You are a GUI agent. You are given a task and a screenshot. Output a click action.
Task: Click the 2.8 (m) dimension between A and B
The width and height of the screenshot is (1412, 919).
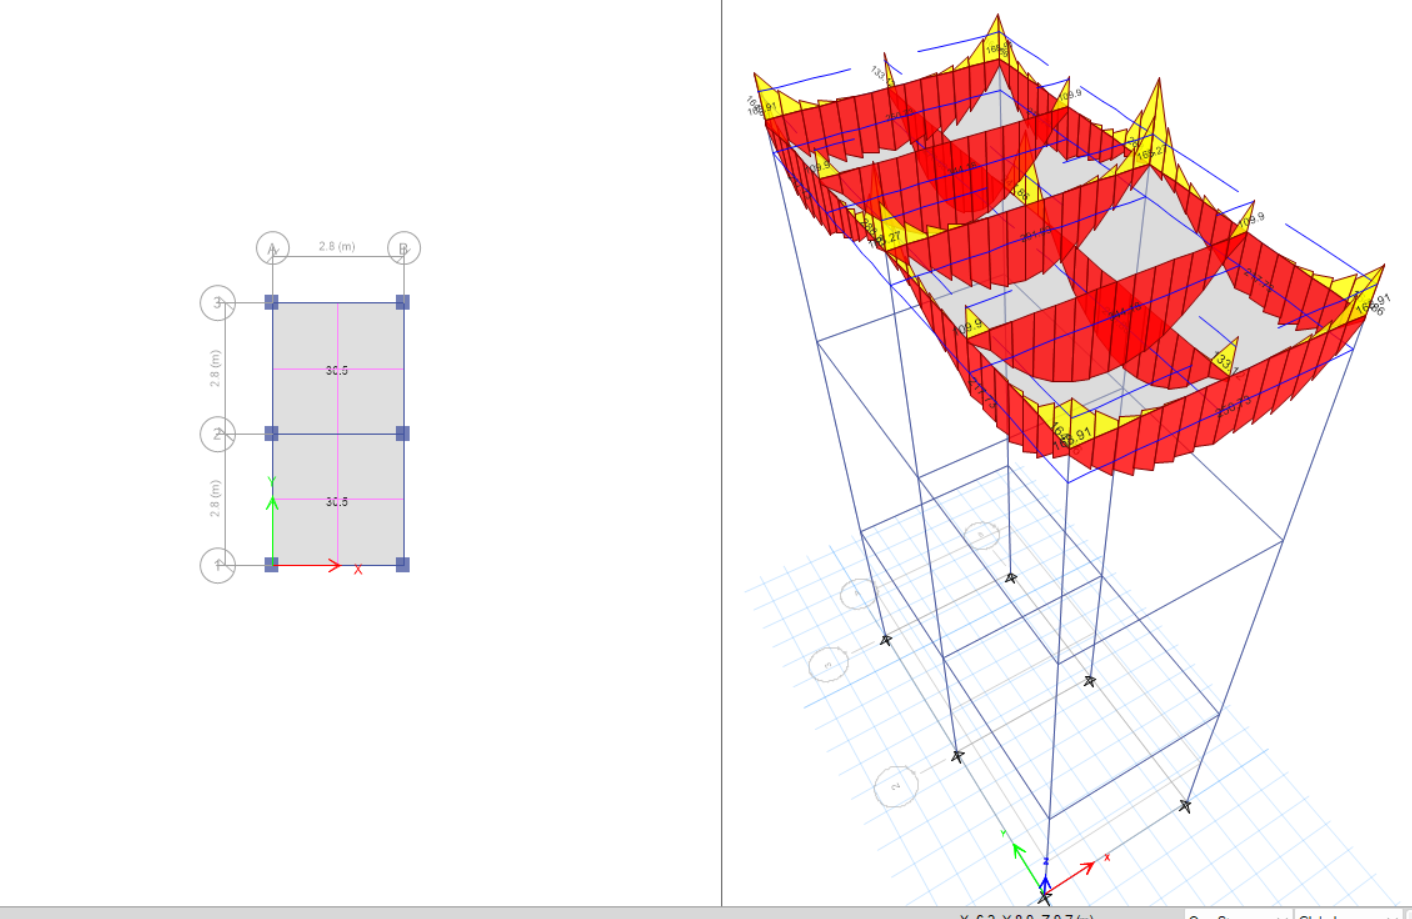pos(337,246)
